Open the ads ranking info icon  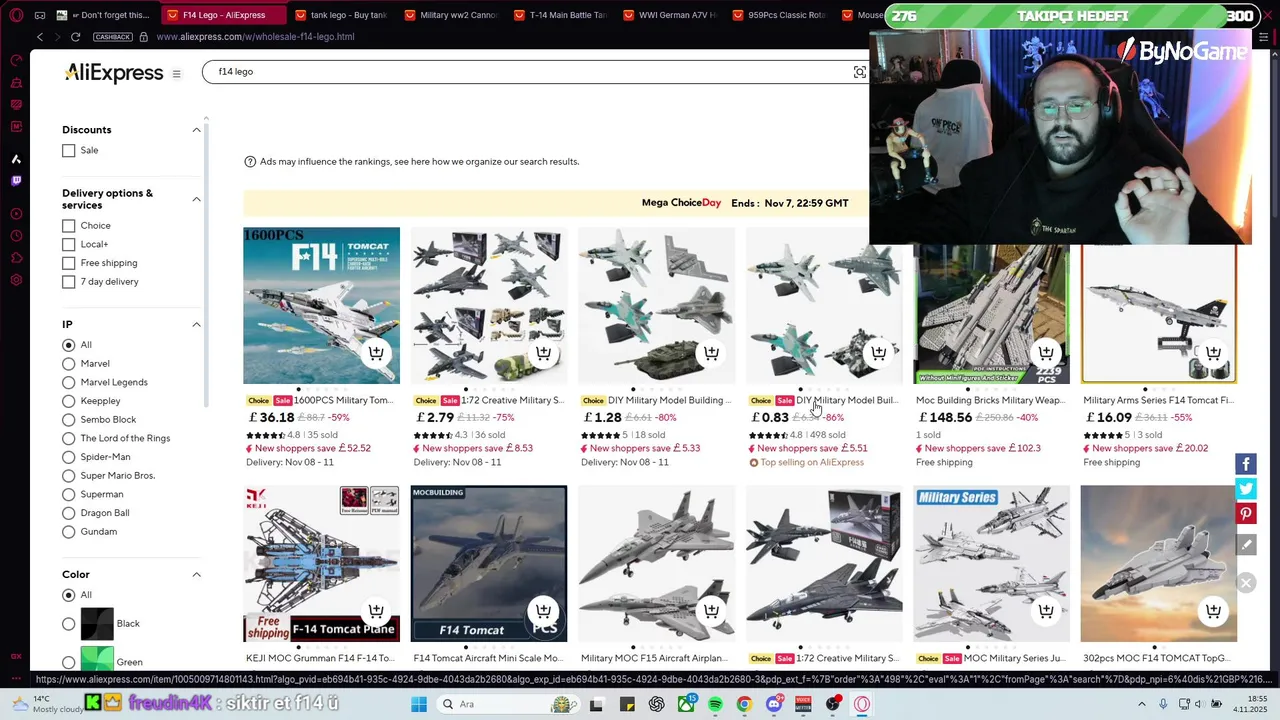[x=250, y=162]
